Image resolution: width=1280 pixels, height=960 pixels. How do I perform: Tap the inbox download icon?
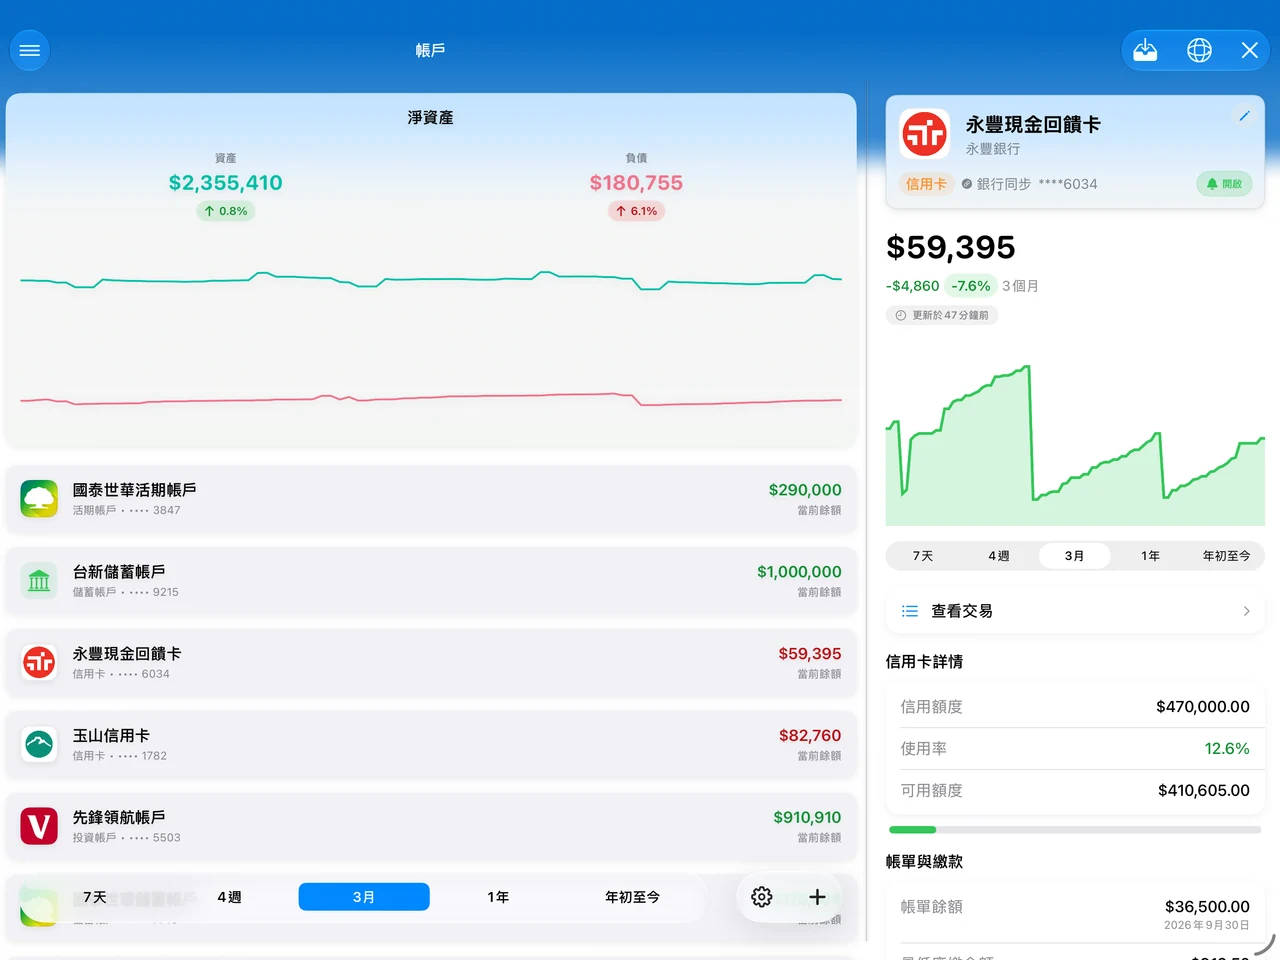pos(1145,50)
